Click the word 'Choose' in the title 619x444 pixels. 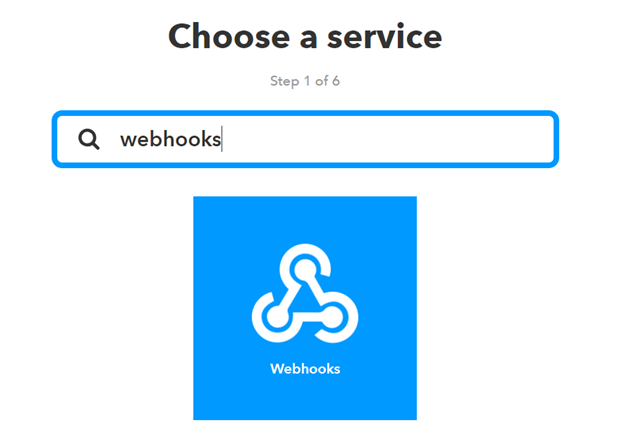[x=229, y=36]
